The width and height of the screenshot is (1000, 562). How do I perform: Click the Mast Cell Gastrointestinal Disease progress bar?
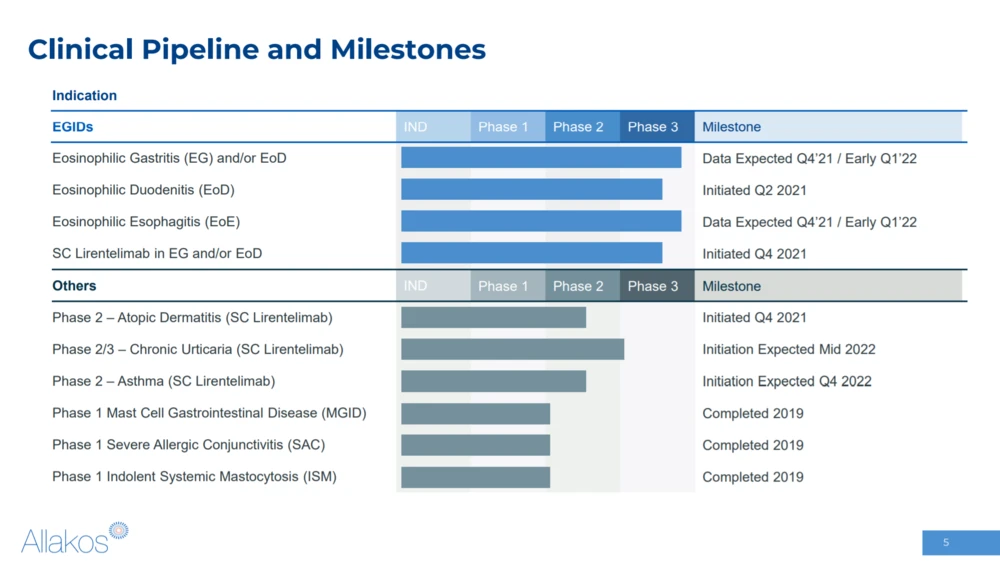click(x=475, y=413)
